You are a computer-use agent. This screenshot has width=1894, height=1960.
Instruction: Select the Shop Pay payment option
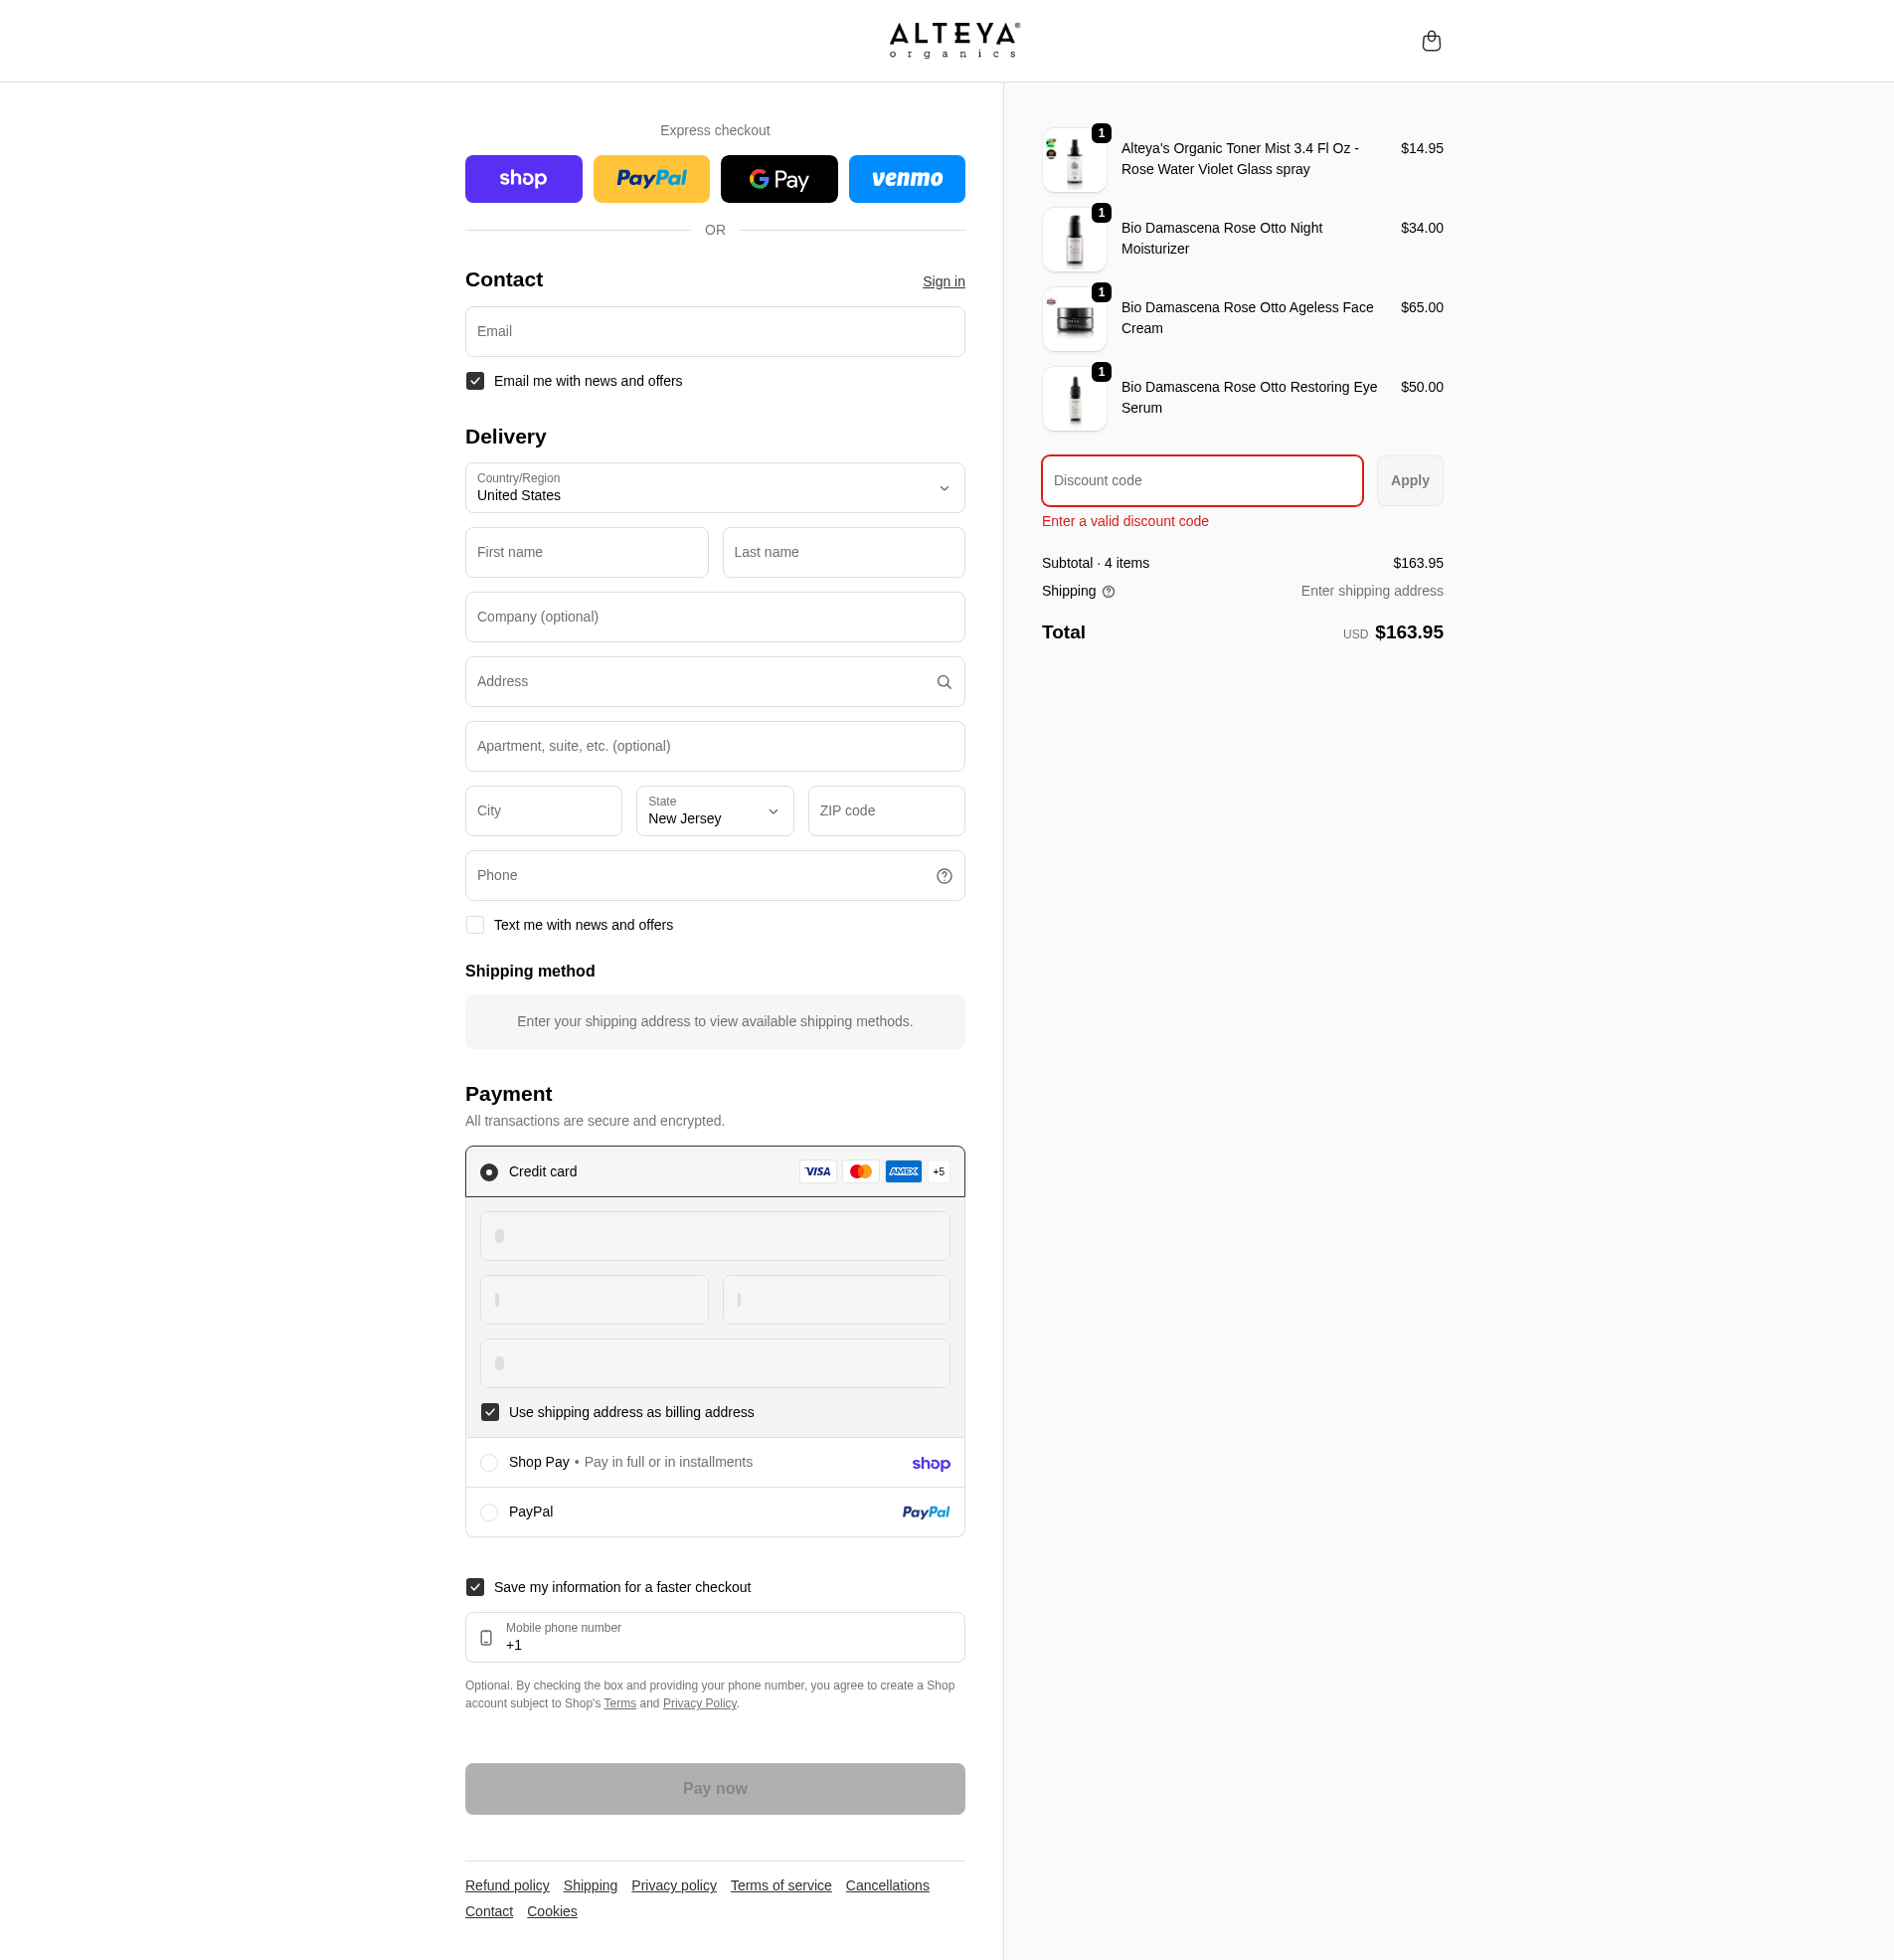click(489, 1462)
